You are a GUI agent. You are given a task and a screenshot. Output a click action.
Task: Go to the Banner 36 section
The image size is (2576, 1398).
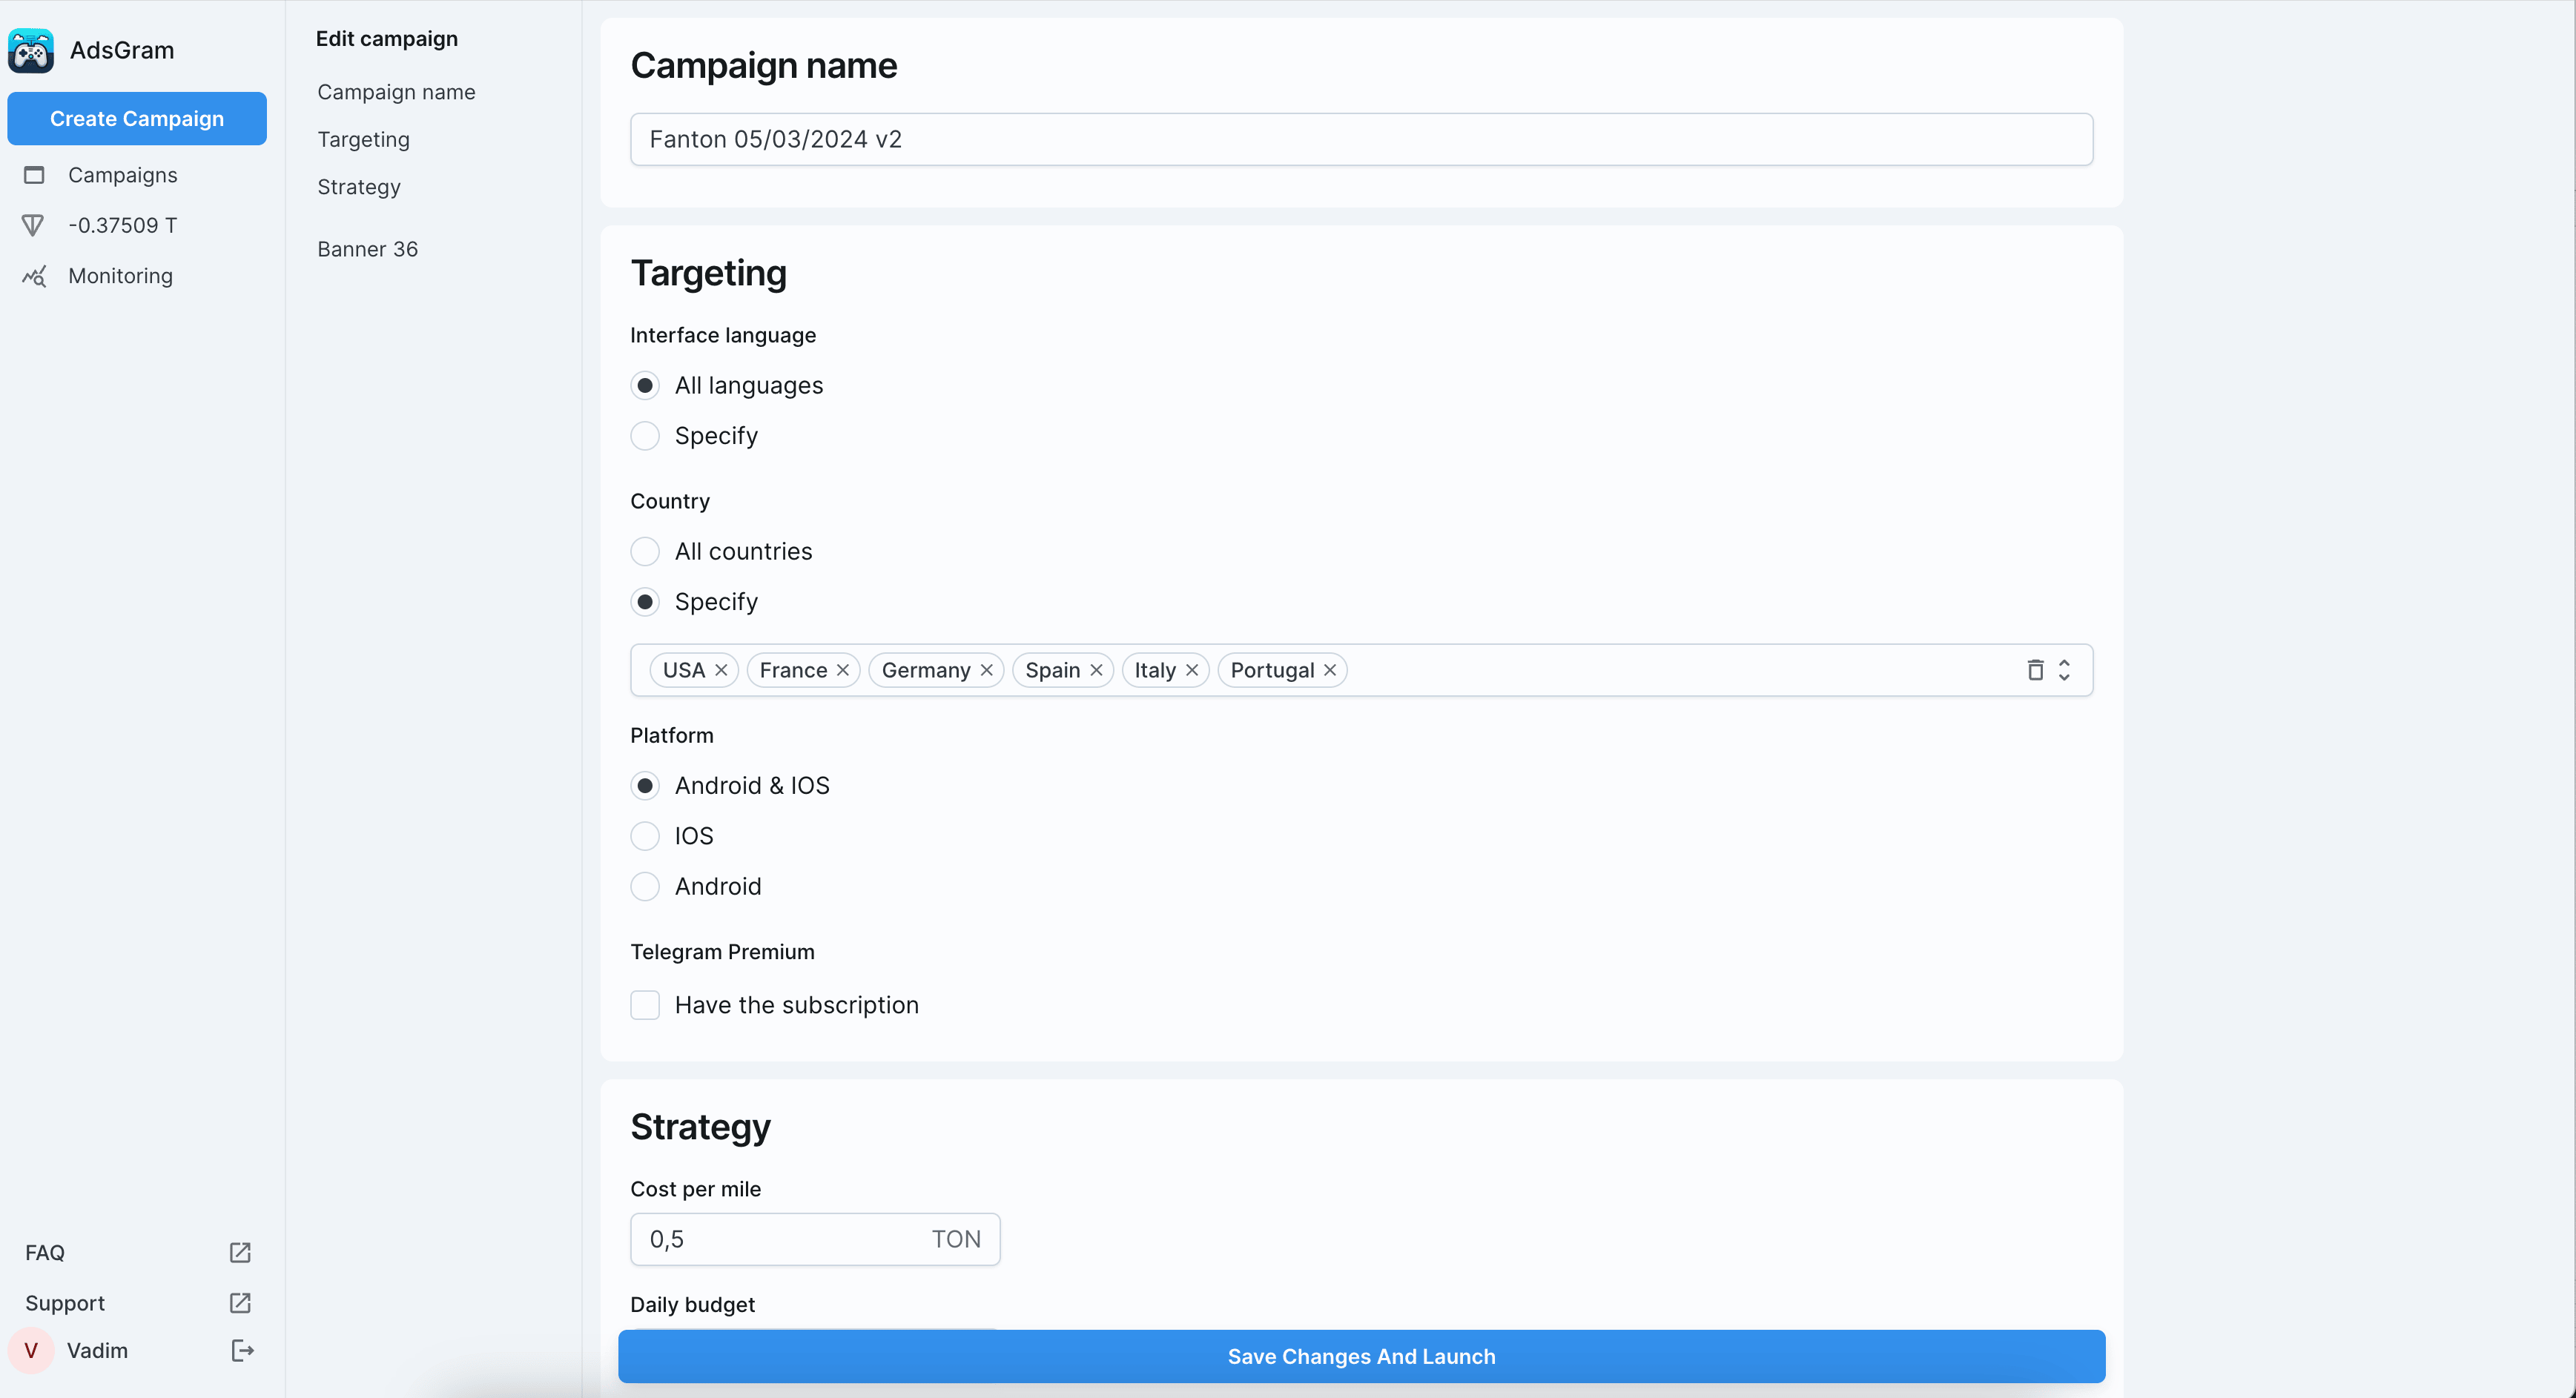pyautogui.click(x=367, y=249)
